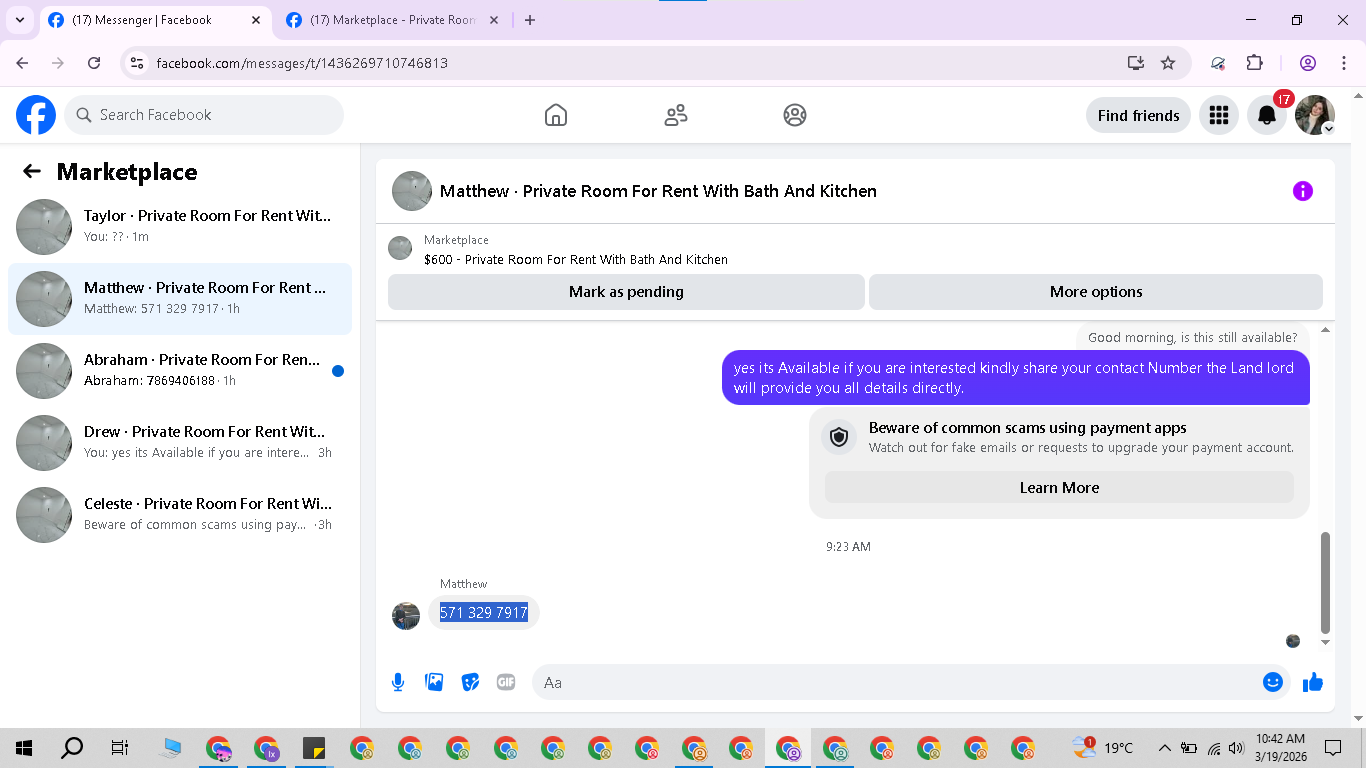Image resolution: width=1366 pixels, height=768 pixels.
Task: Switch to Messenger | Facebook browser tab
Action: (x=156, y=20)
